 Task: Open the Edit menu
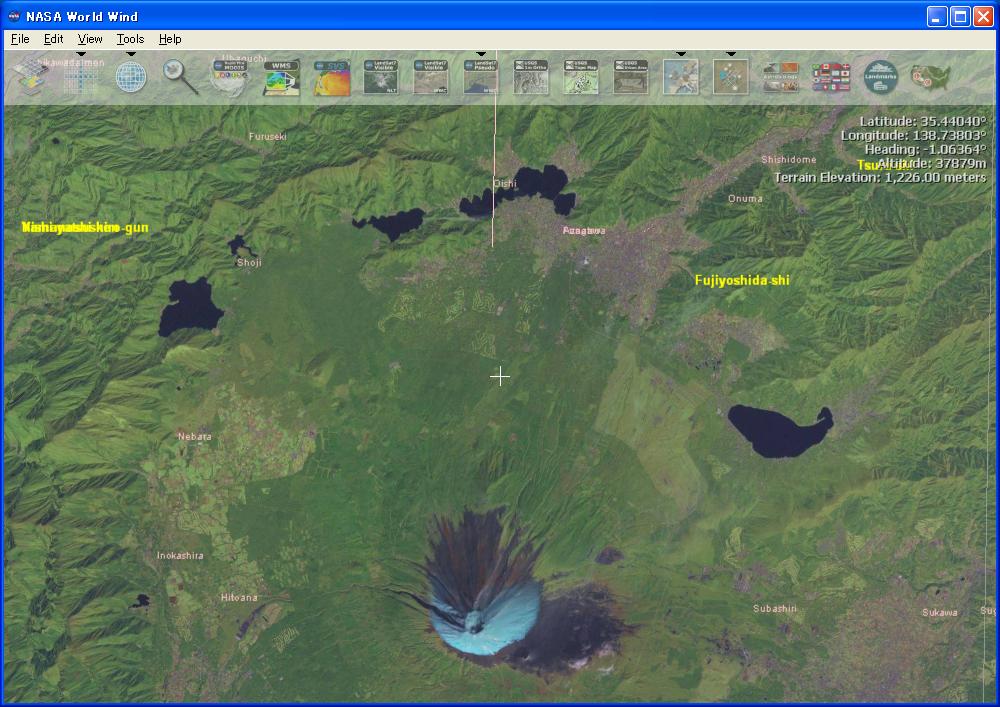coord(54,39)
